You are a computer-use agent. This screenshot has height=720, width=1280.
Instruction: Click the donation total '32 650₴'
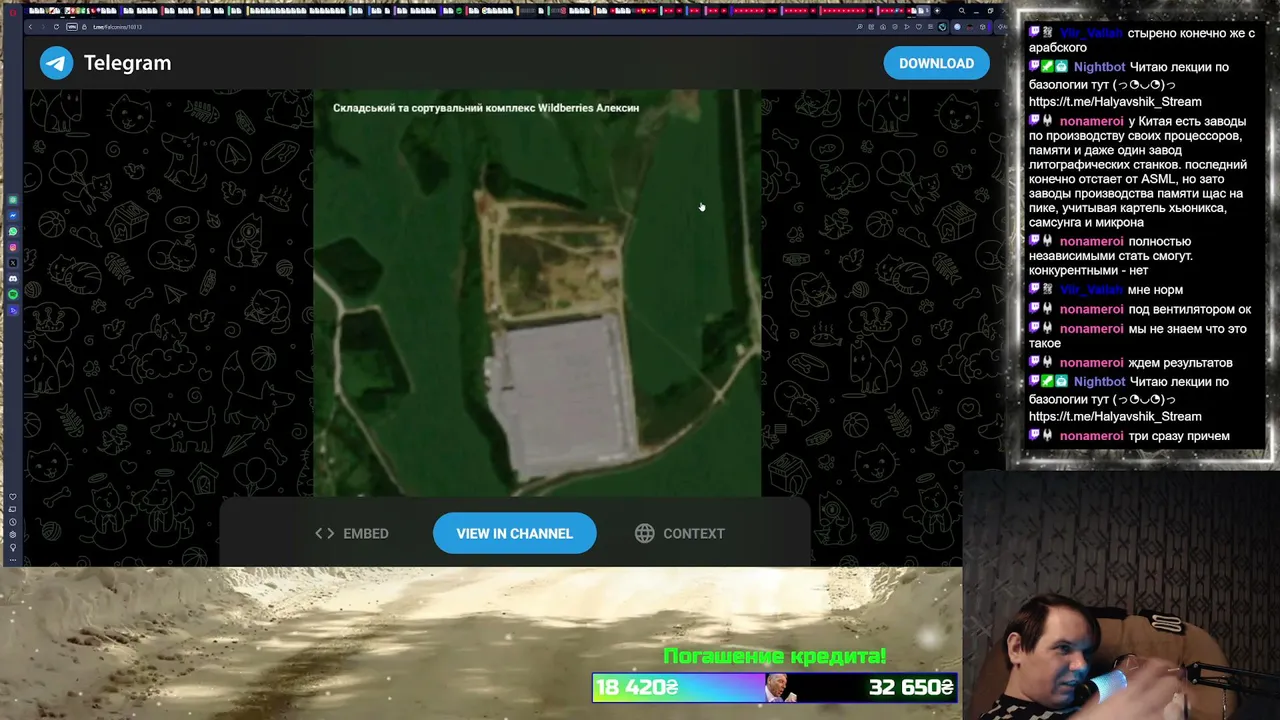pyautogui.click(x=911, y=687)
